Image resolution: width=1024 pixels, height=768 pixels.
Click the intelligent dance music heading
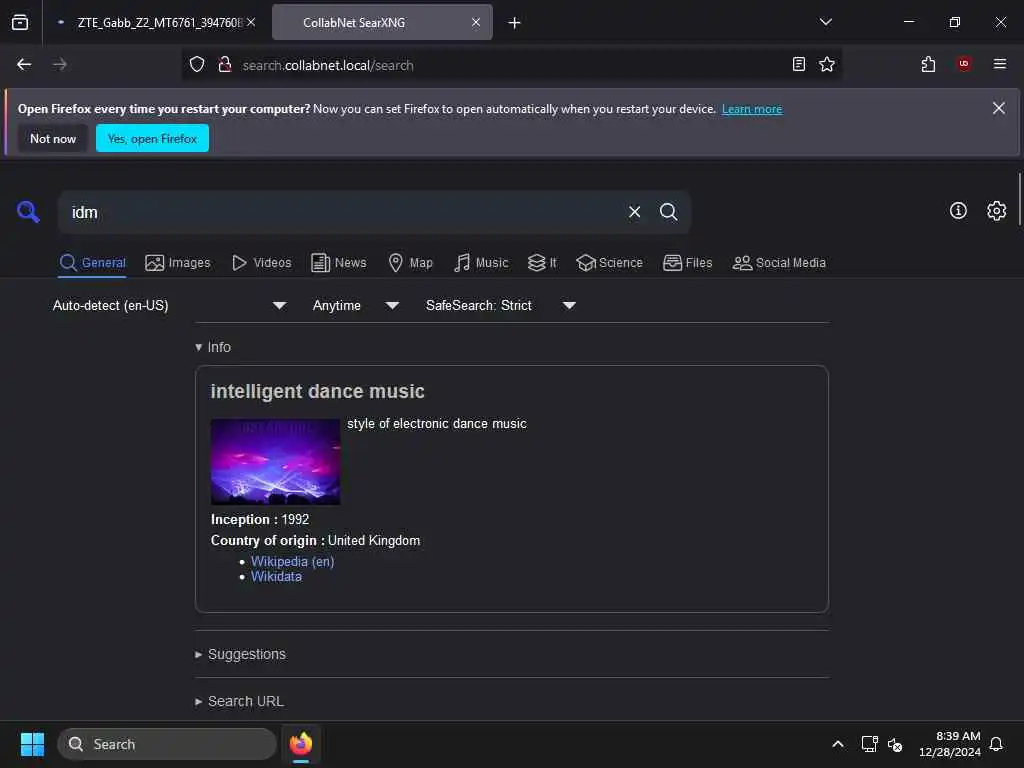tap(317, 391)
